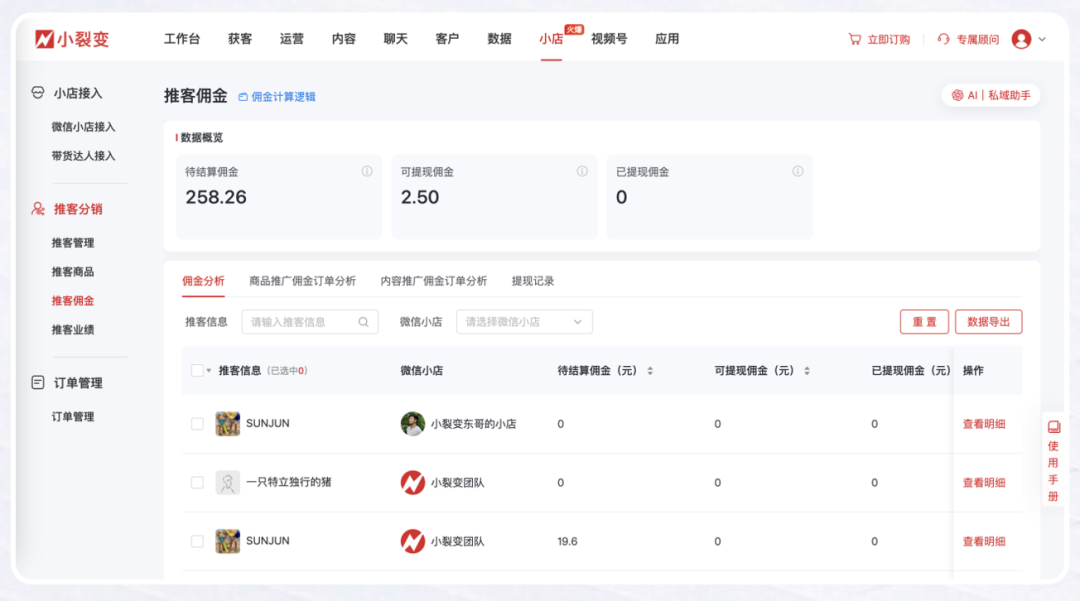
Task: Click the headset 专属顾问 icon
Action: 943,39
